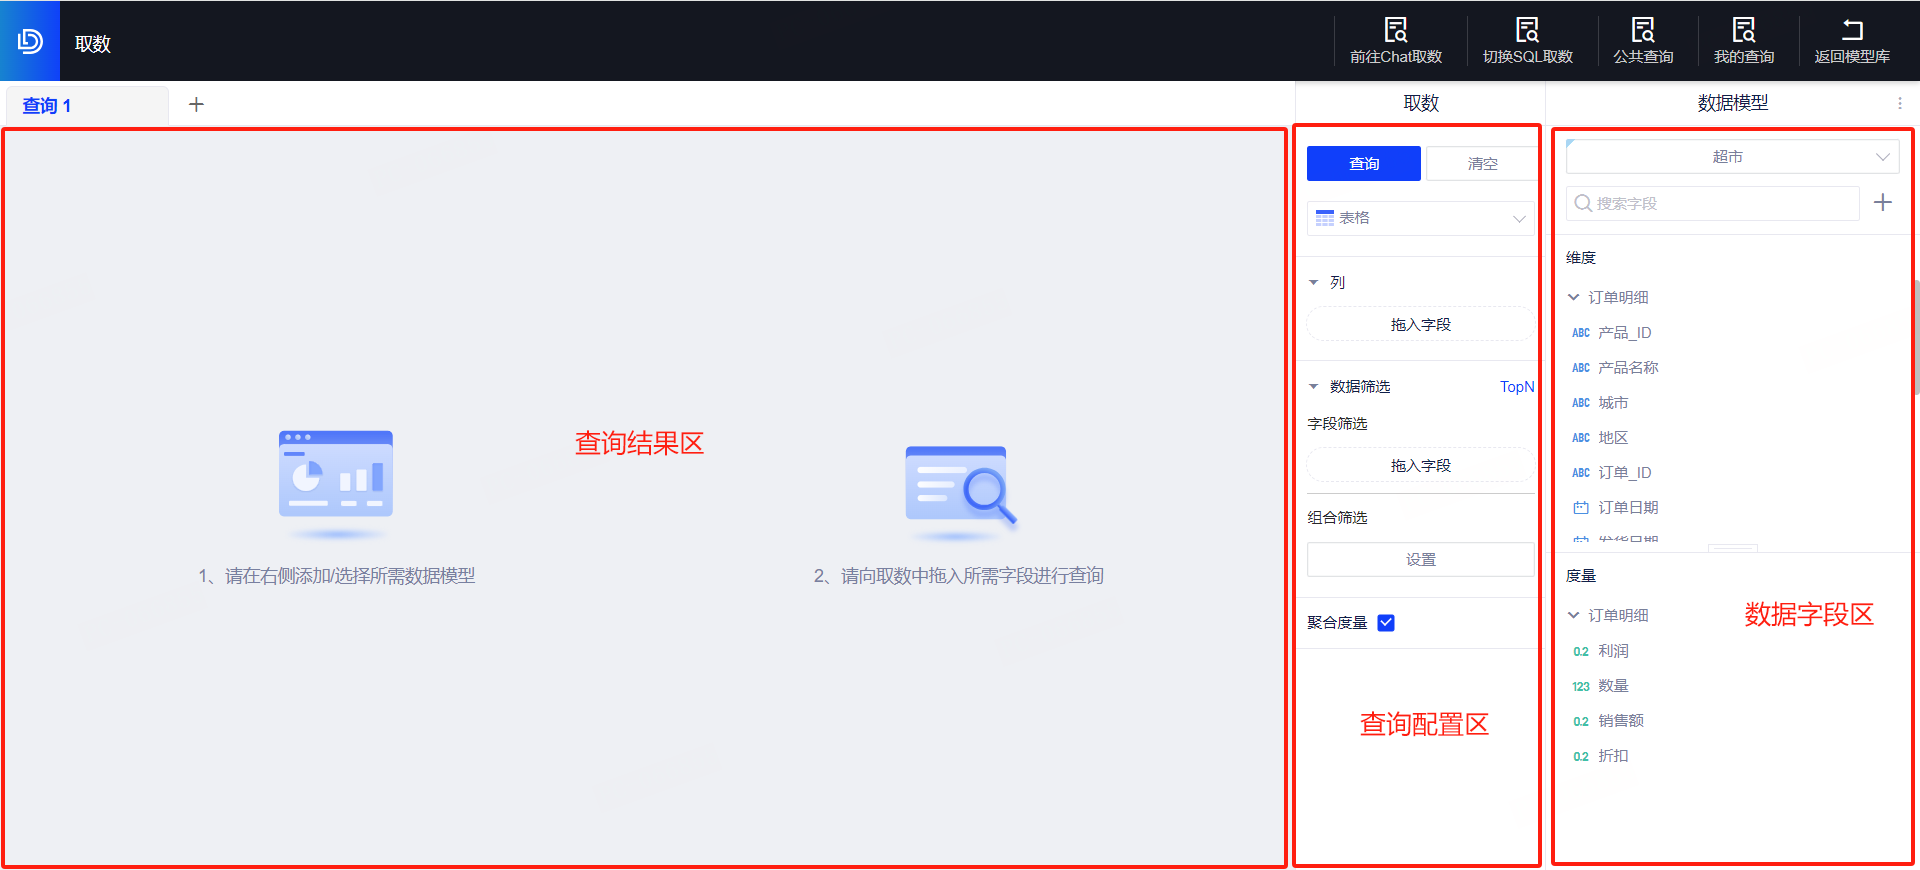Viewport: 1920px width, 870px height.
Task: Click the 返回模型库 icon
Action: coord(1852,30)
